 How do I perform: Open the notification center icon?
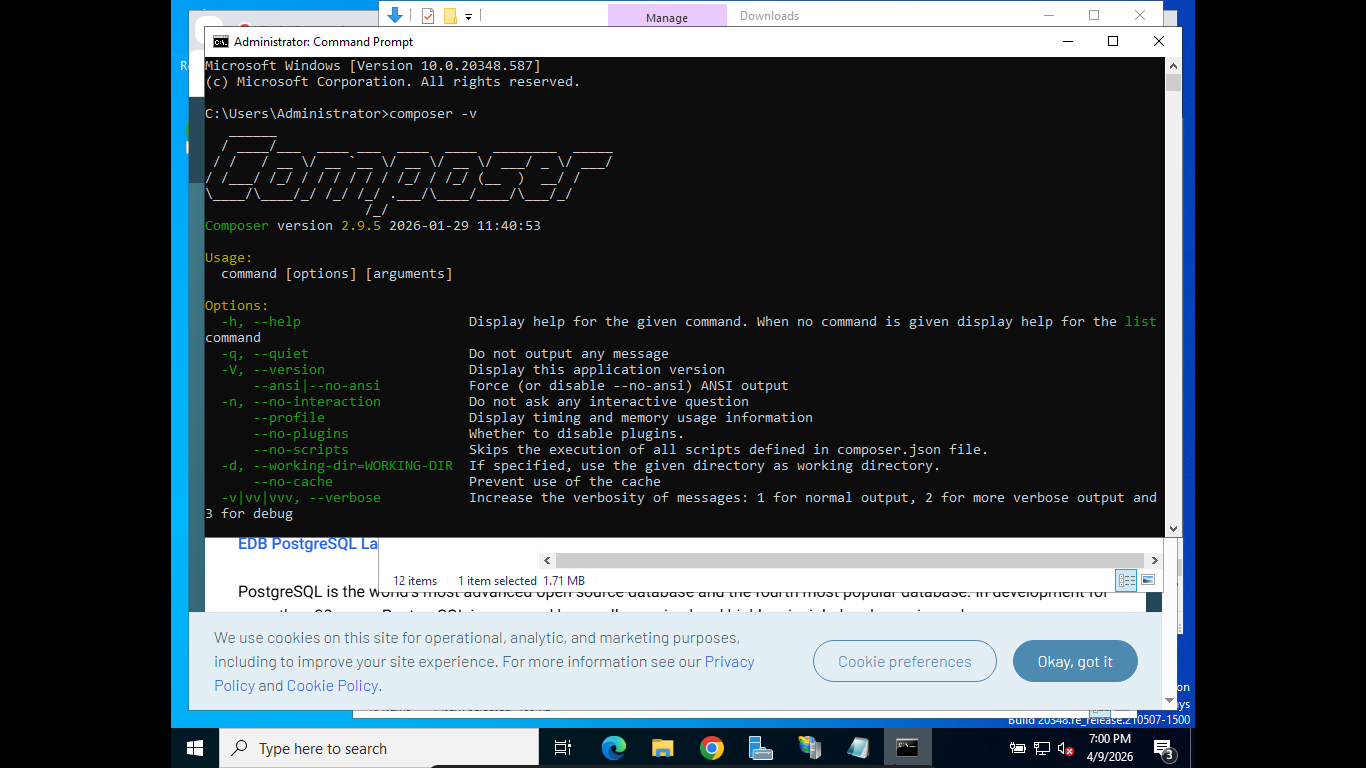coord(1163,748)
